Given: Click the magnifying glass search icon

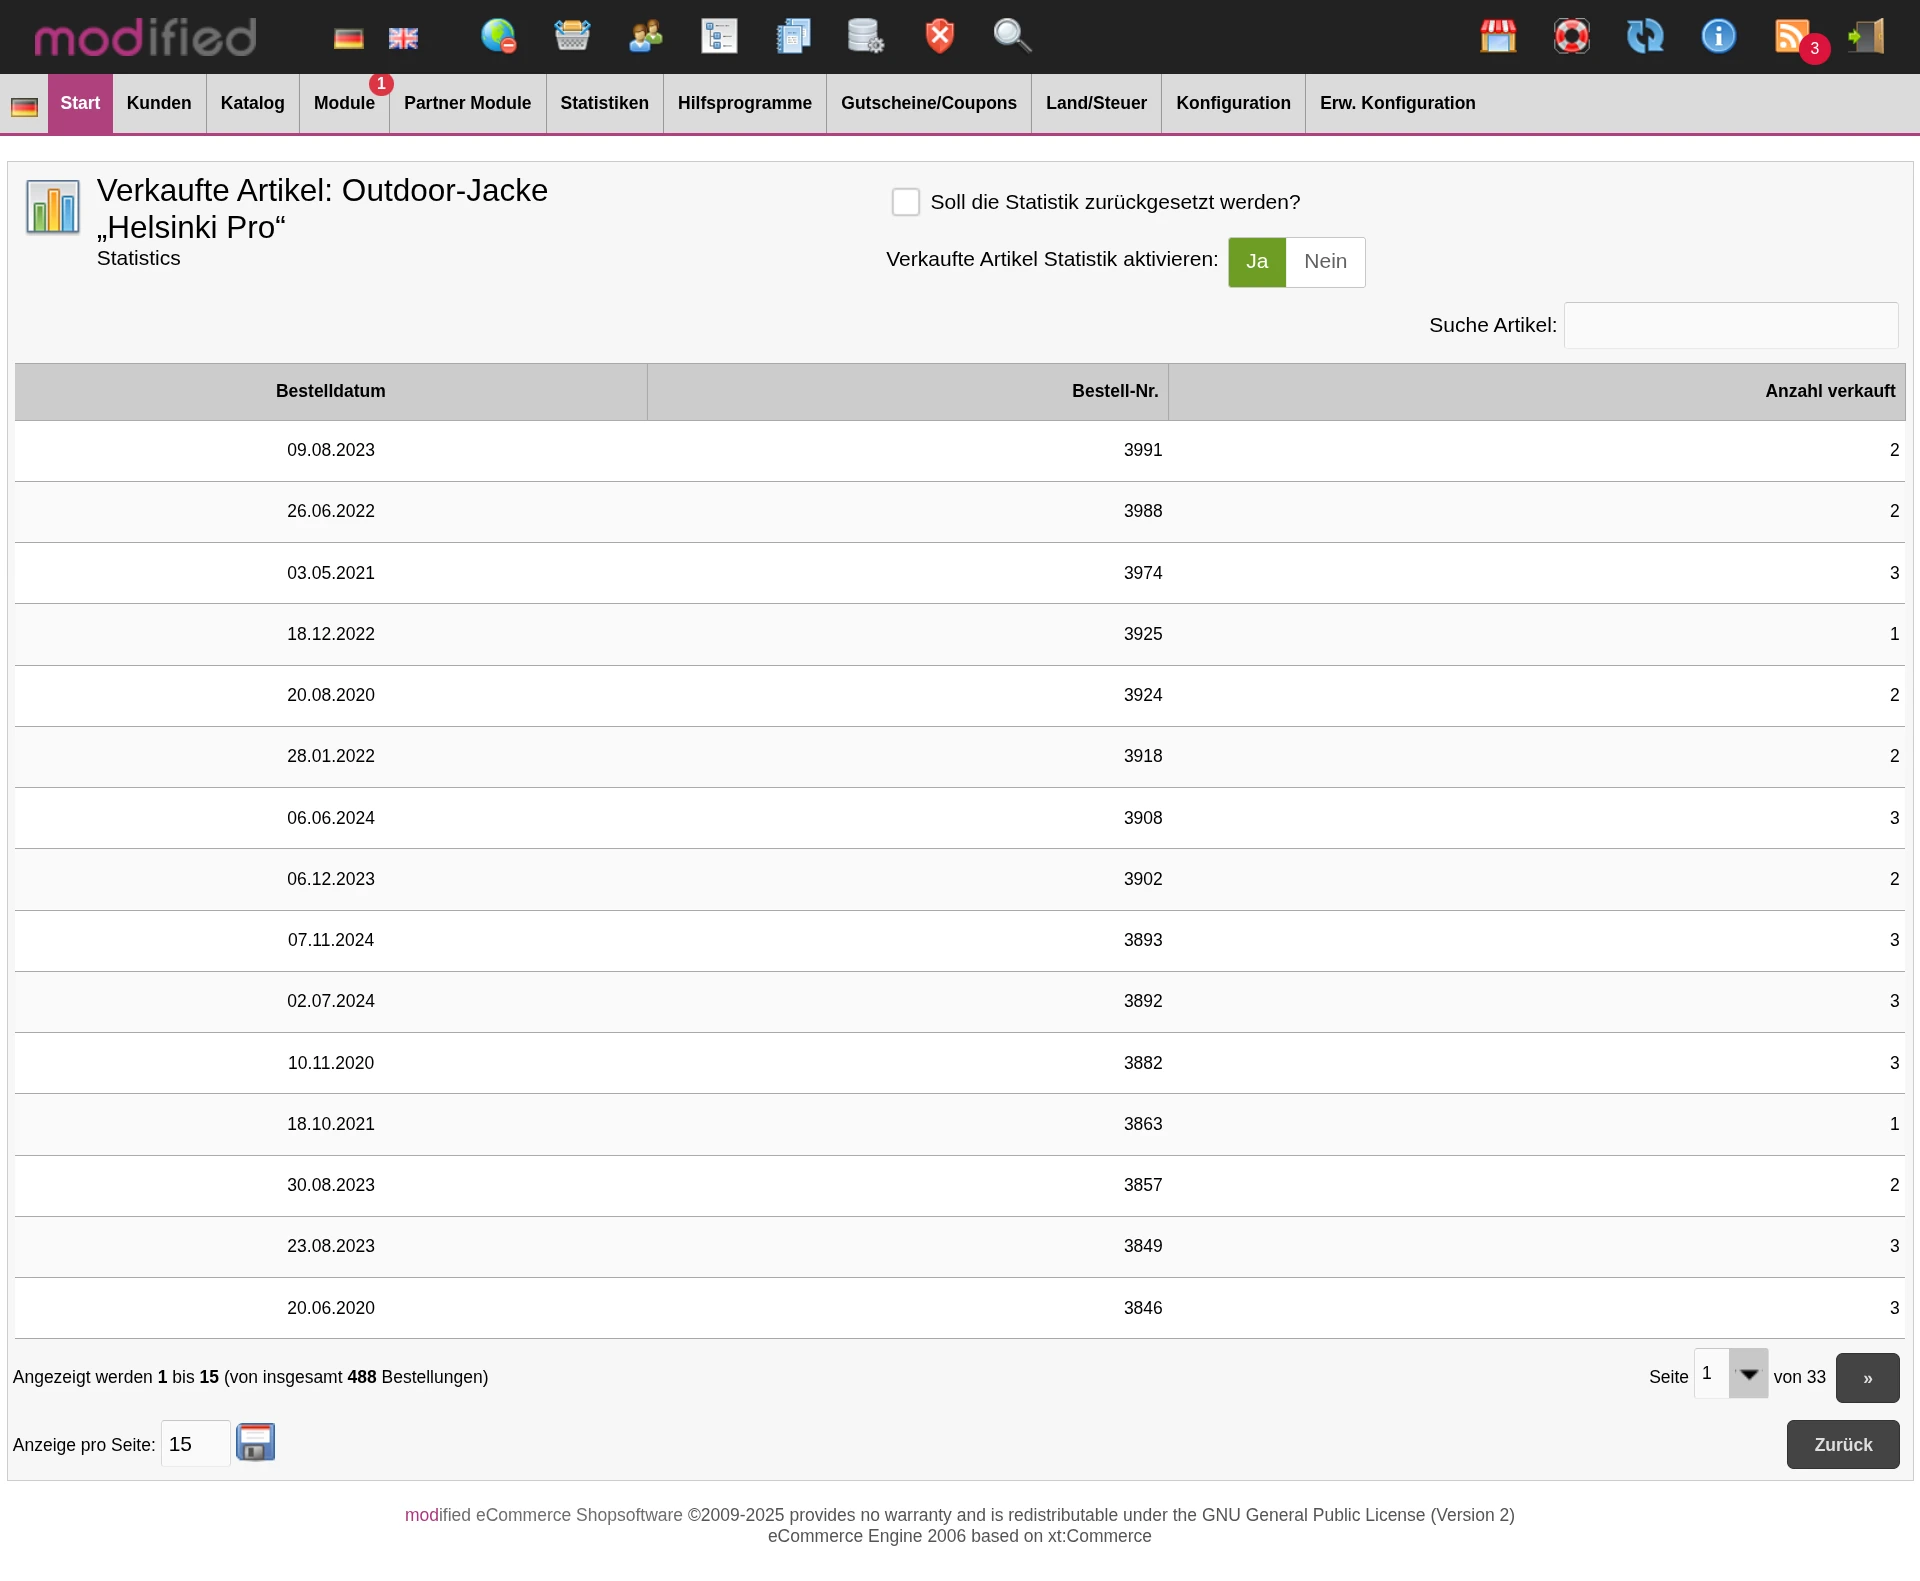Looking at the screenshot, I should tap(1012, 36).
